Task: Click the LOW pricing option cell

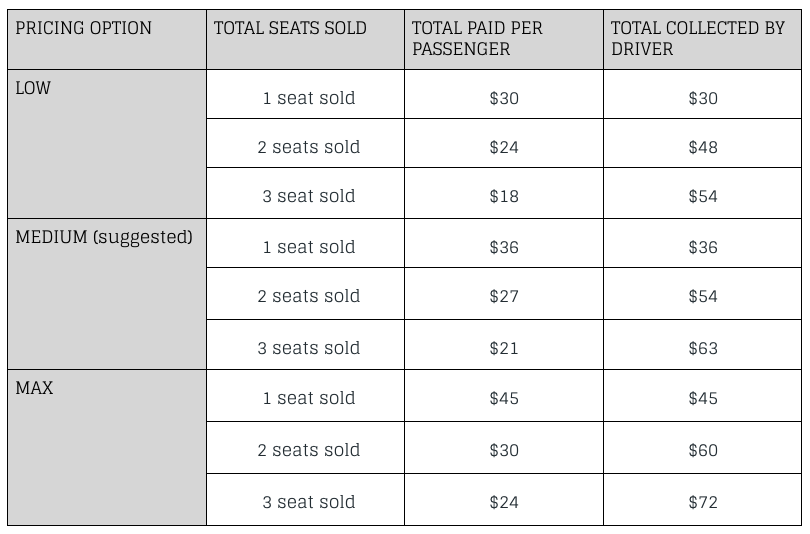Action: pyautogui.click(x=34, y=88)
